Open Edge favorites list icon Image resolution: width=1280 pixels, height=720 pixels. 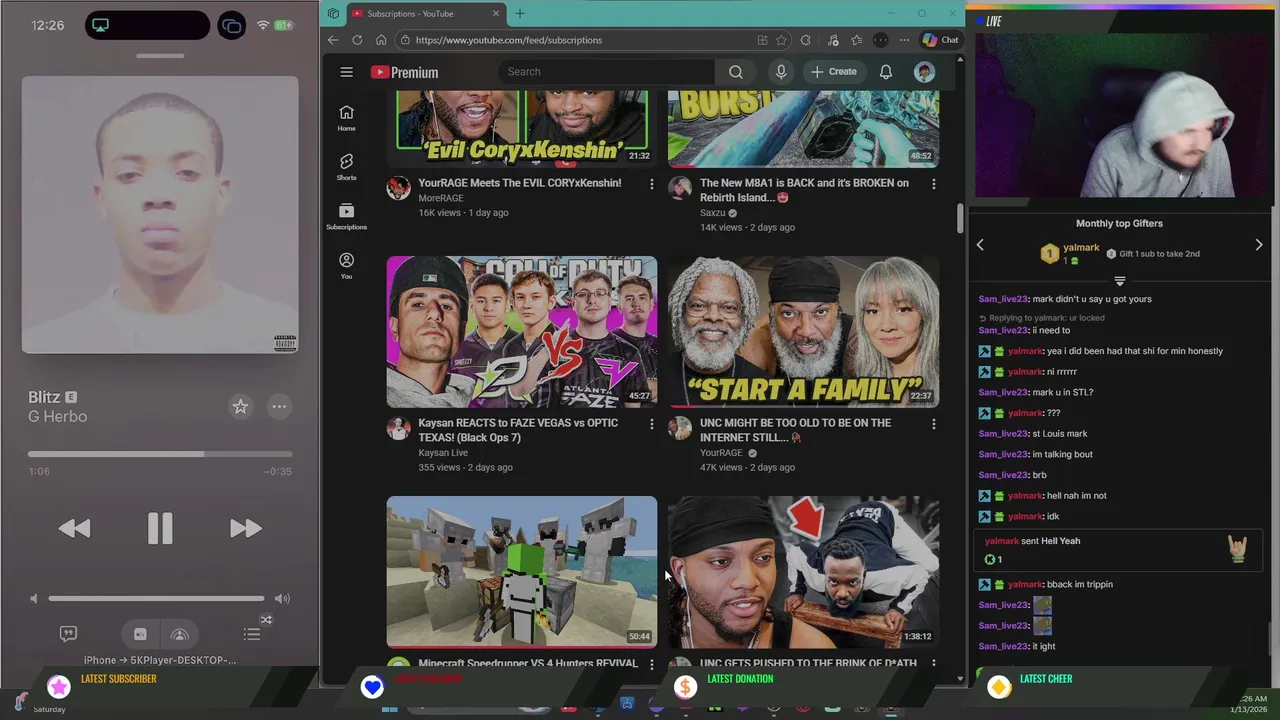pos(857,40)
